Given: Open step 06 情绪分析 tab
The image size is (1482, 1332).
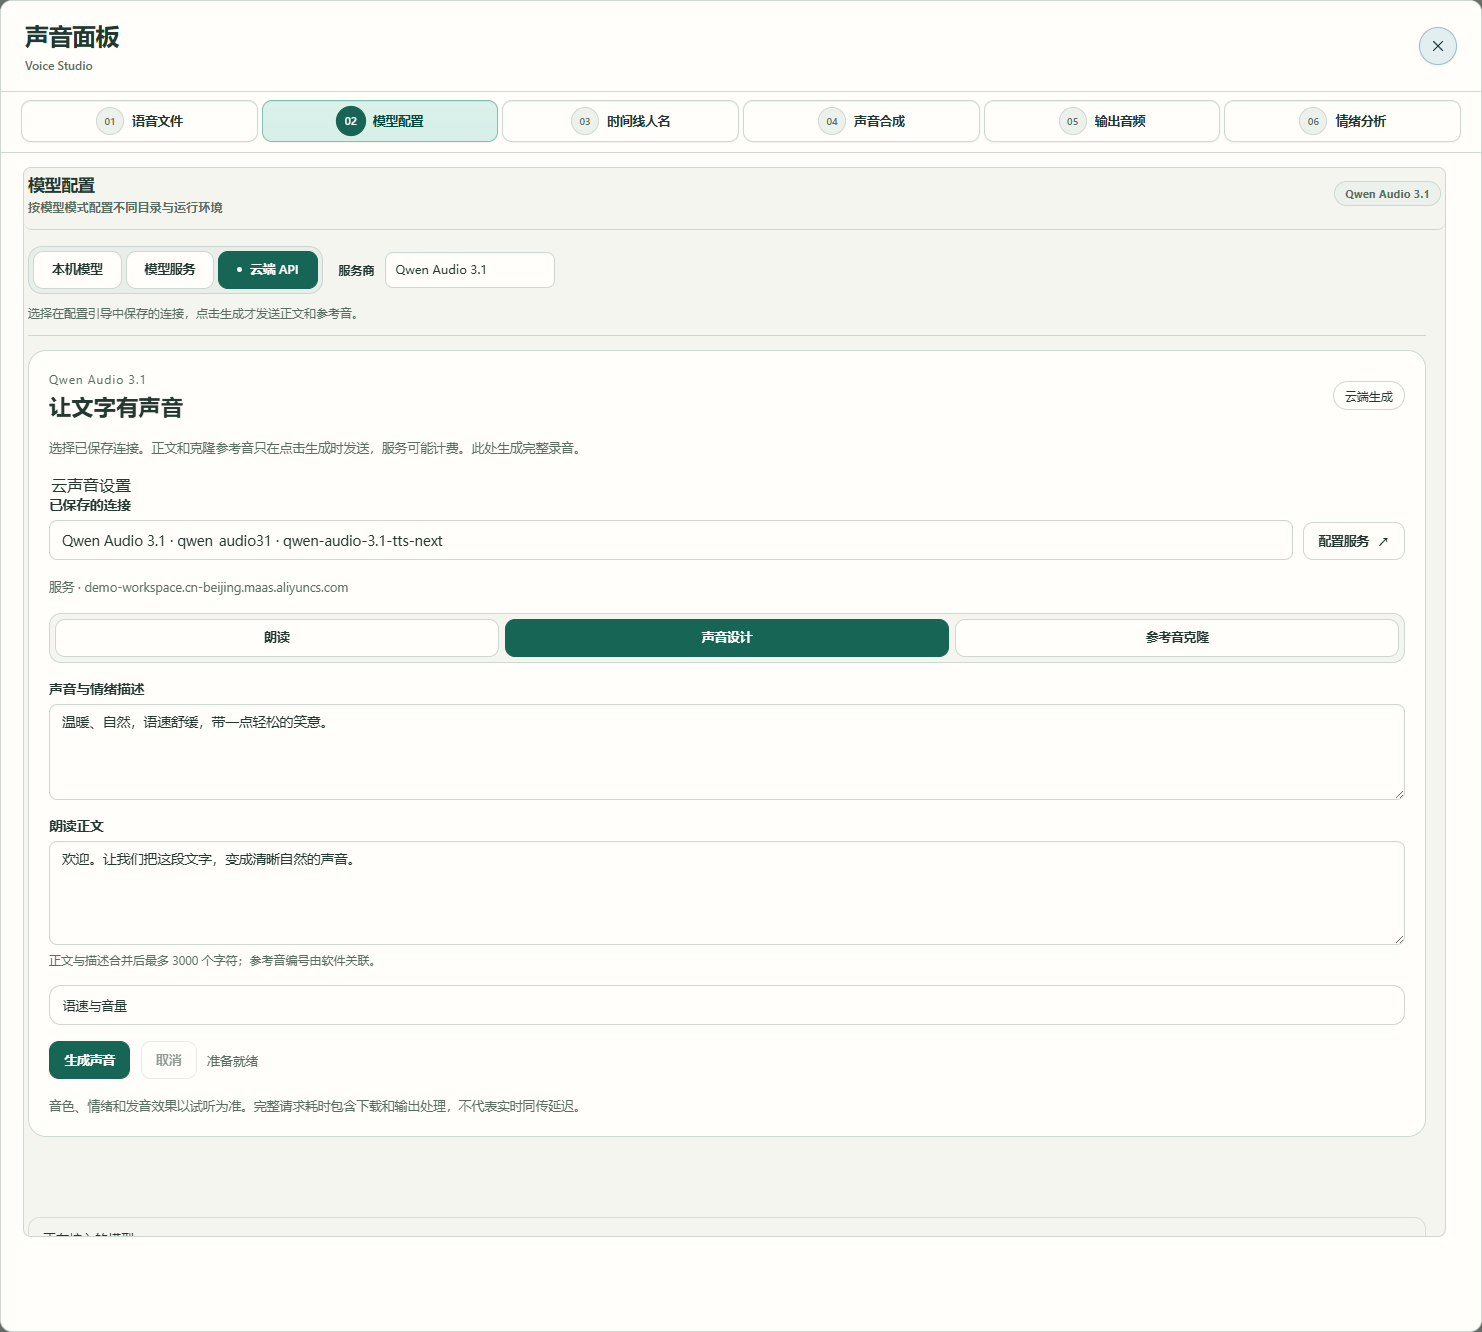Looking at the screenshot, I should click(1342, 121).
